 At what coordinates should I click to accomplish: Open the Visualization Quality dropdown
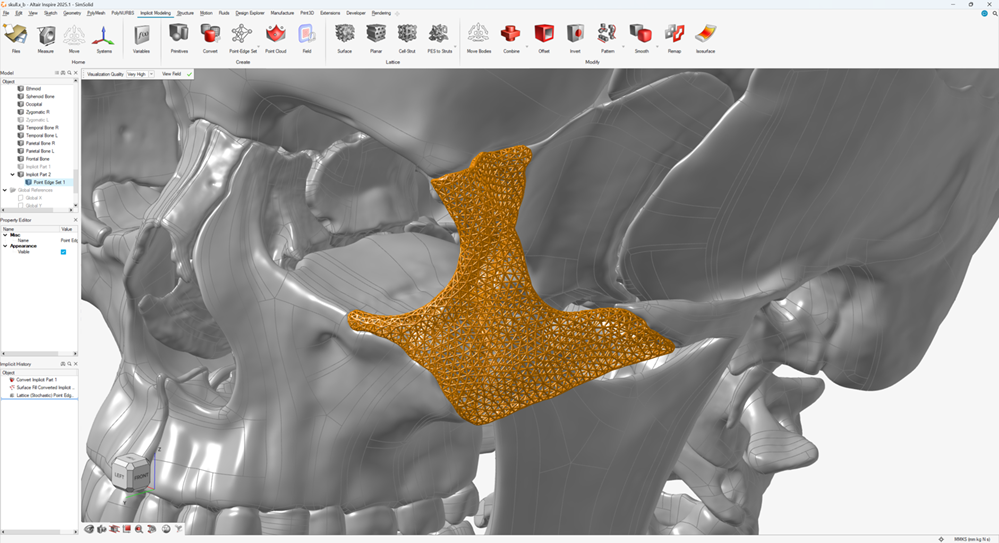[151, 74]
